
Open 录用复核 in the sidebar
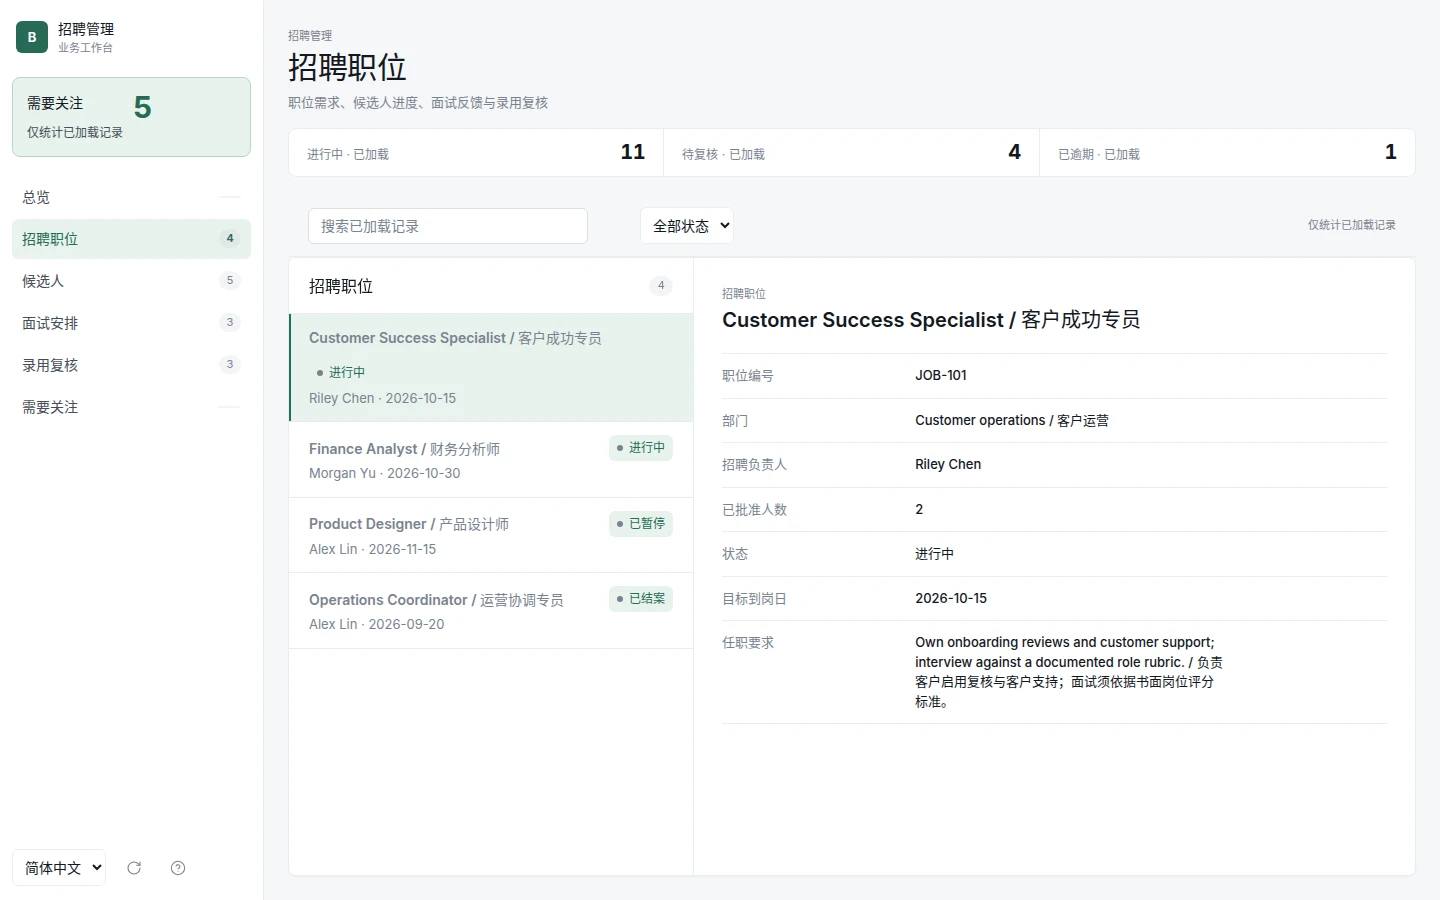(131, 365)
